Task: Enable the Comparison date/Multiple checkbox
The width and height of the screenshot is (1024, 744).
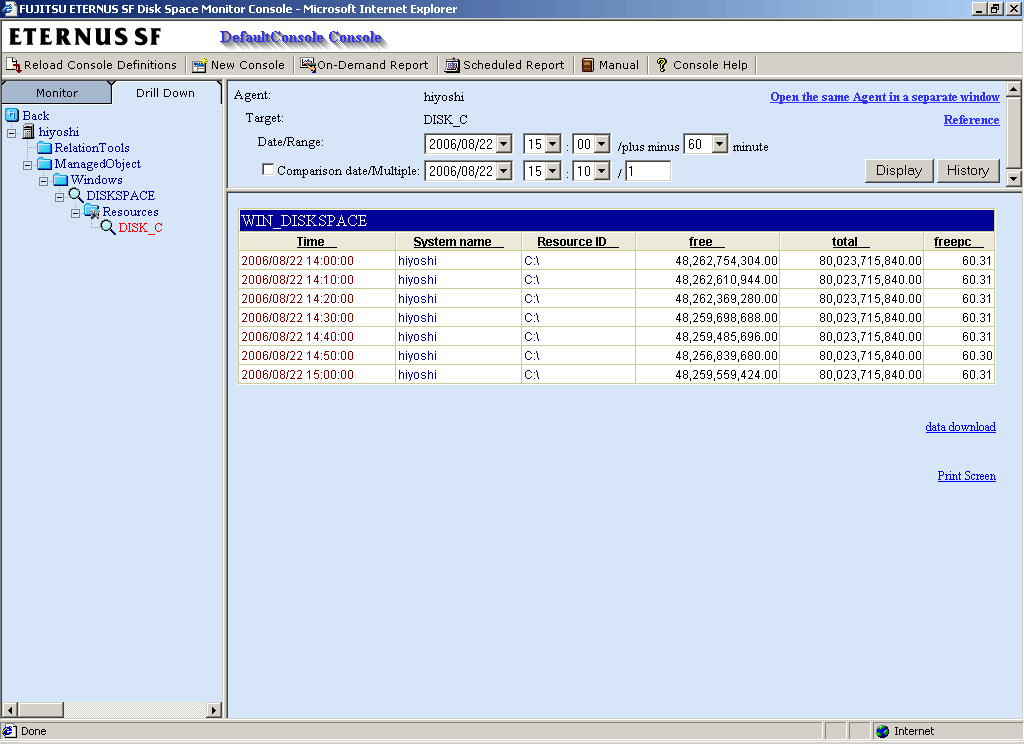Action: (268, 170)
